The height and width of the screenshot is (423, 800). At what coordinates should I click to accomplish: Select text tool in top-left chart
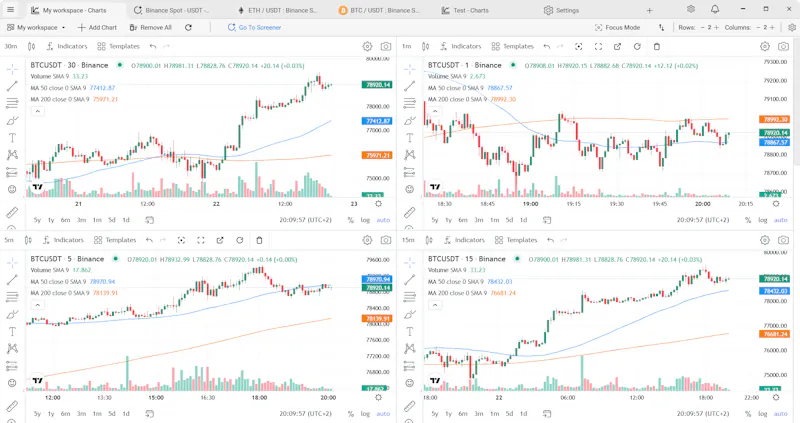coord(12,138)
